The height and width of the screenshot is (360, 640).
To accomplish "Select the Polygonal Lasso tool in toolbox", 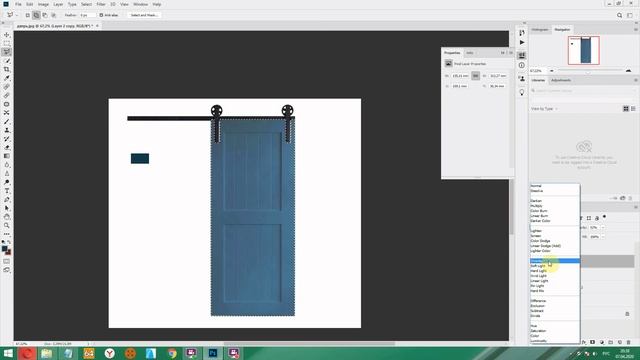I will coord(7,52).
